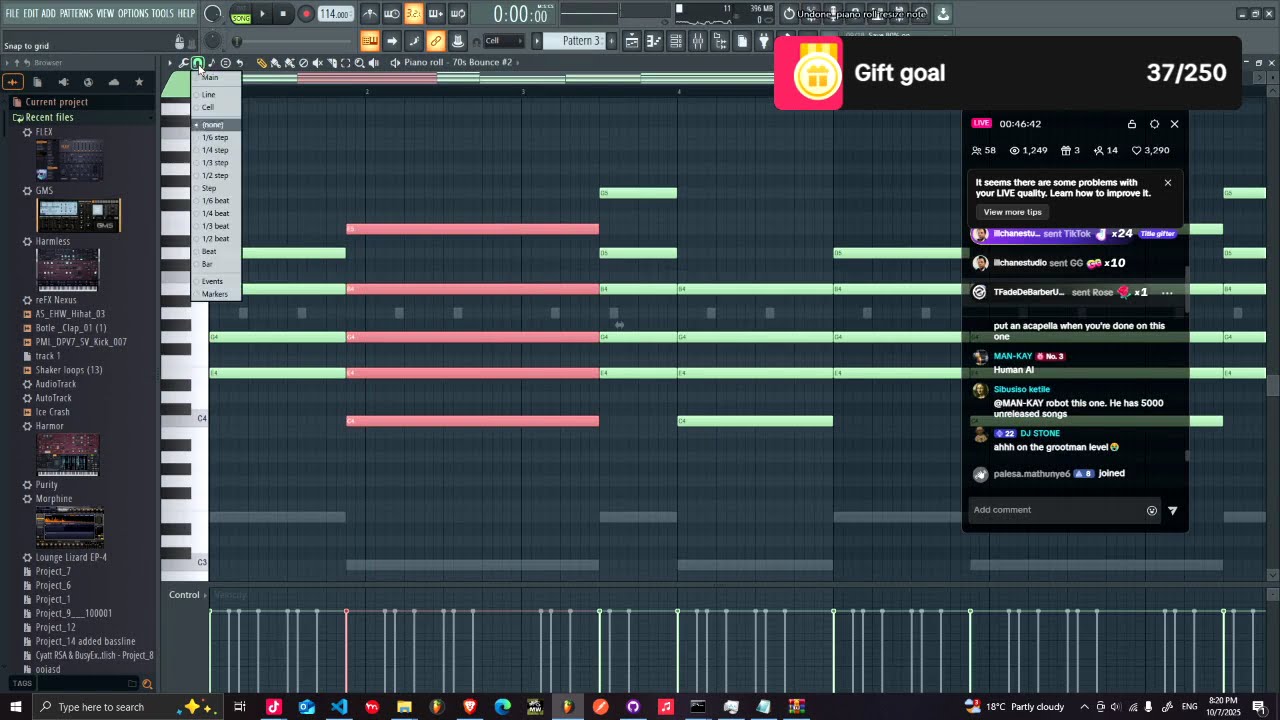Click the metronome icon
Image resolution: width=1280 pixels, height=720 pixels.
tap(370, 14)
